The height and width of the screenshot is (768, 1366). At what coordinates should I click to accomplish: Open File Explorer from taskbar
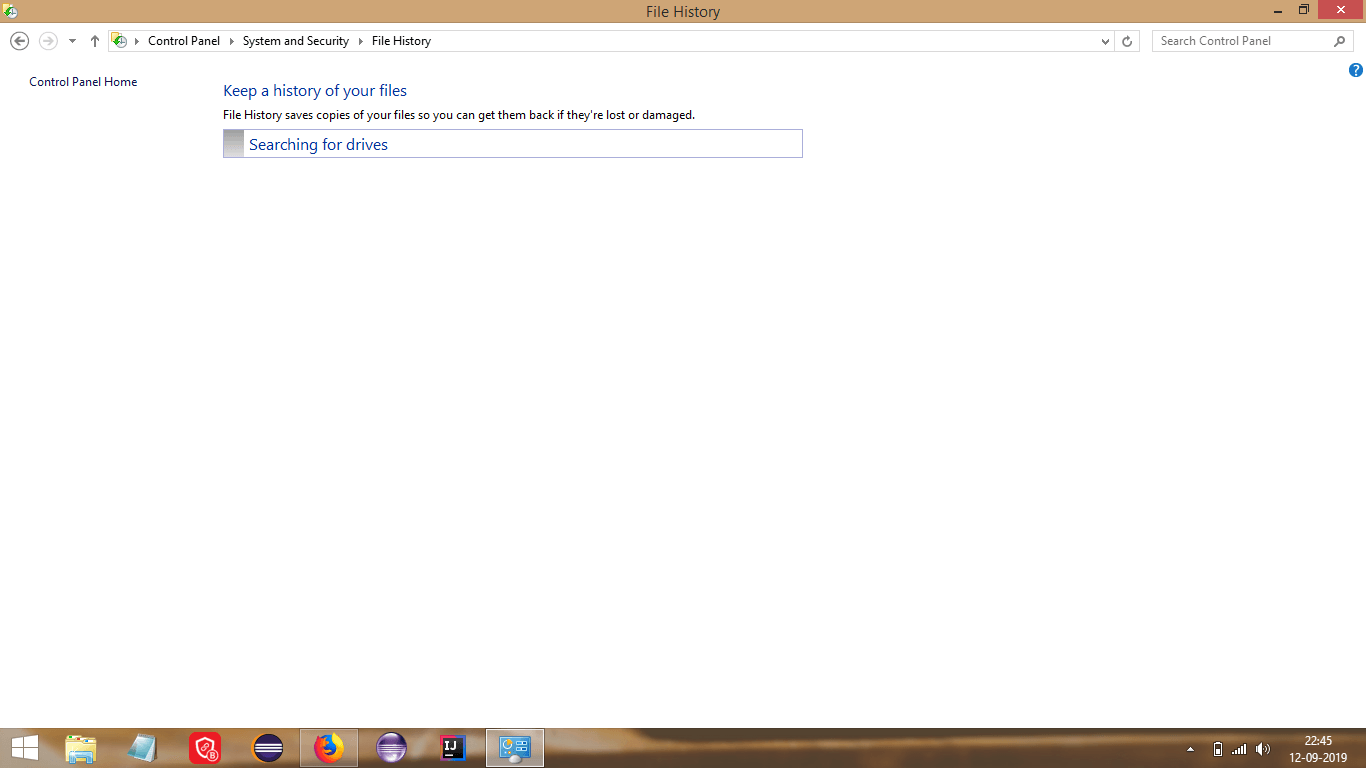point(81,748)
